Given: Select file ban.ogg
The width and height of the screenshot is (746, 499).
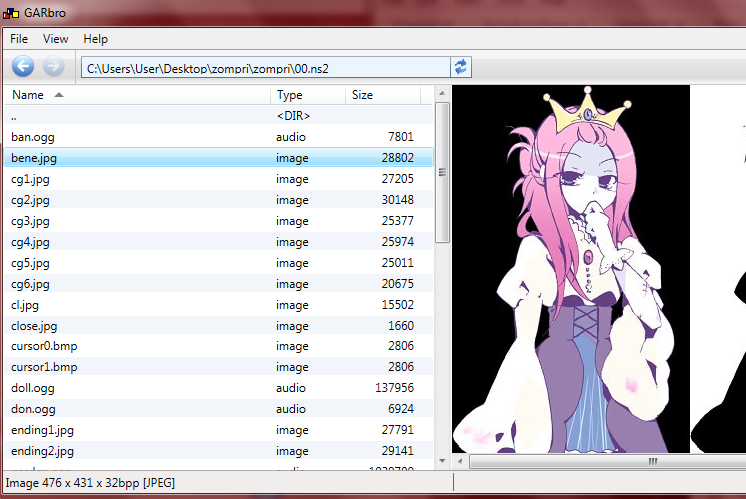Looking at the screenshot, I should pyautogui.click(x=219, y=137).
